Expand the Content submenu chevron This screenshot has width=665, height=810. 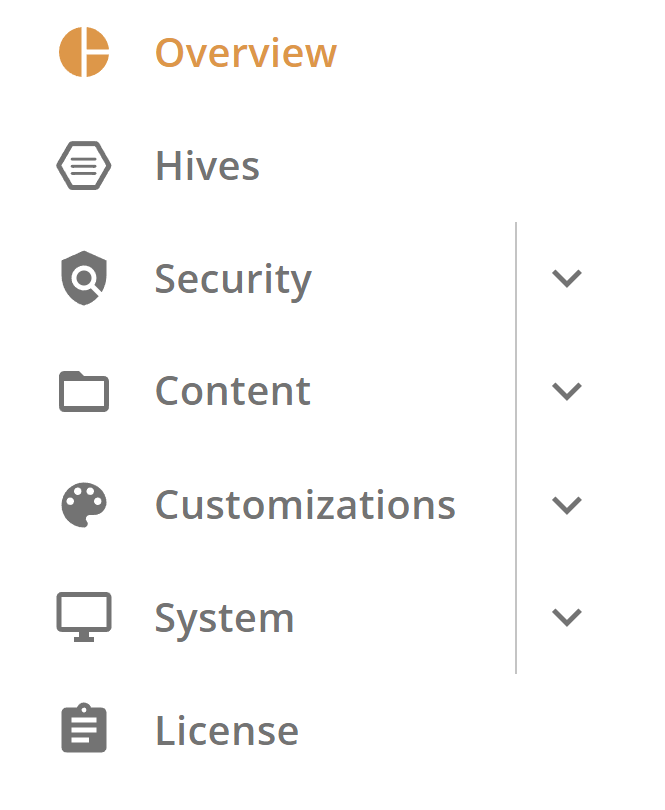pyautogui.click(x=567, y=391)
